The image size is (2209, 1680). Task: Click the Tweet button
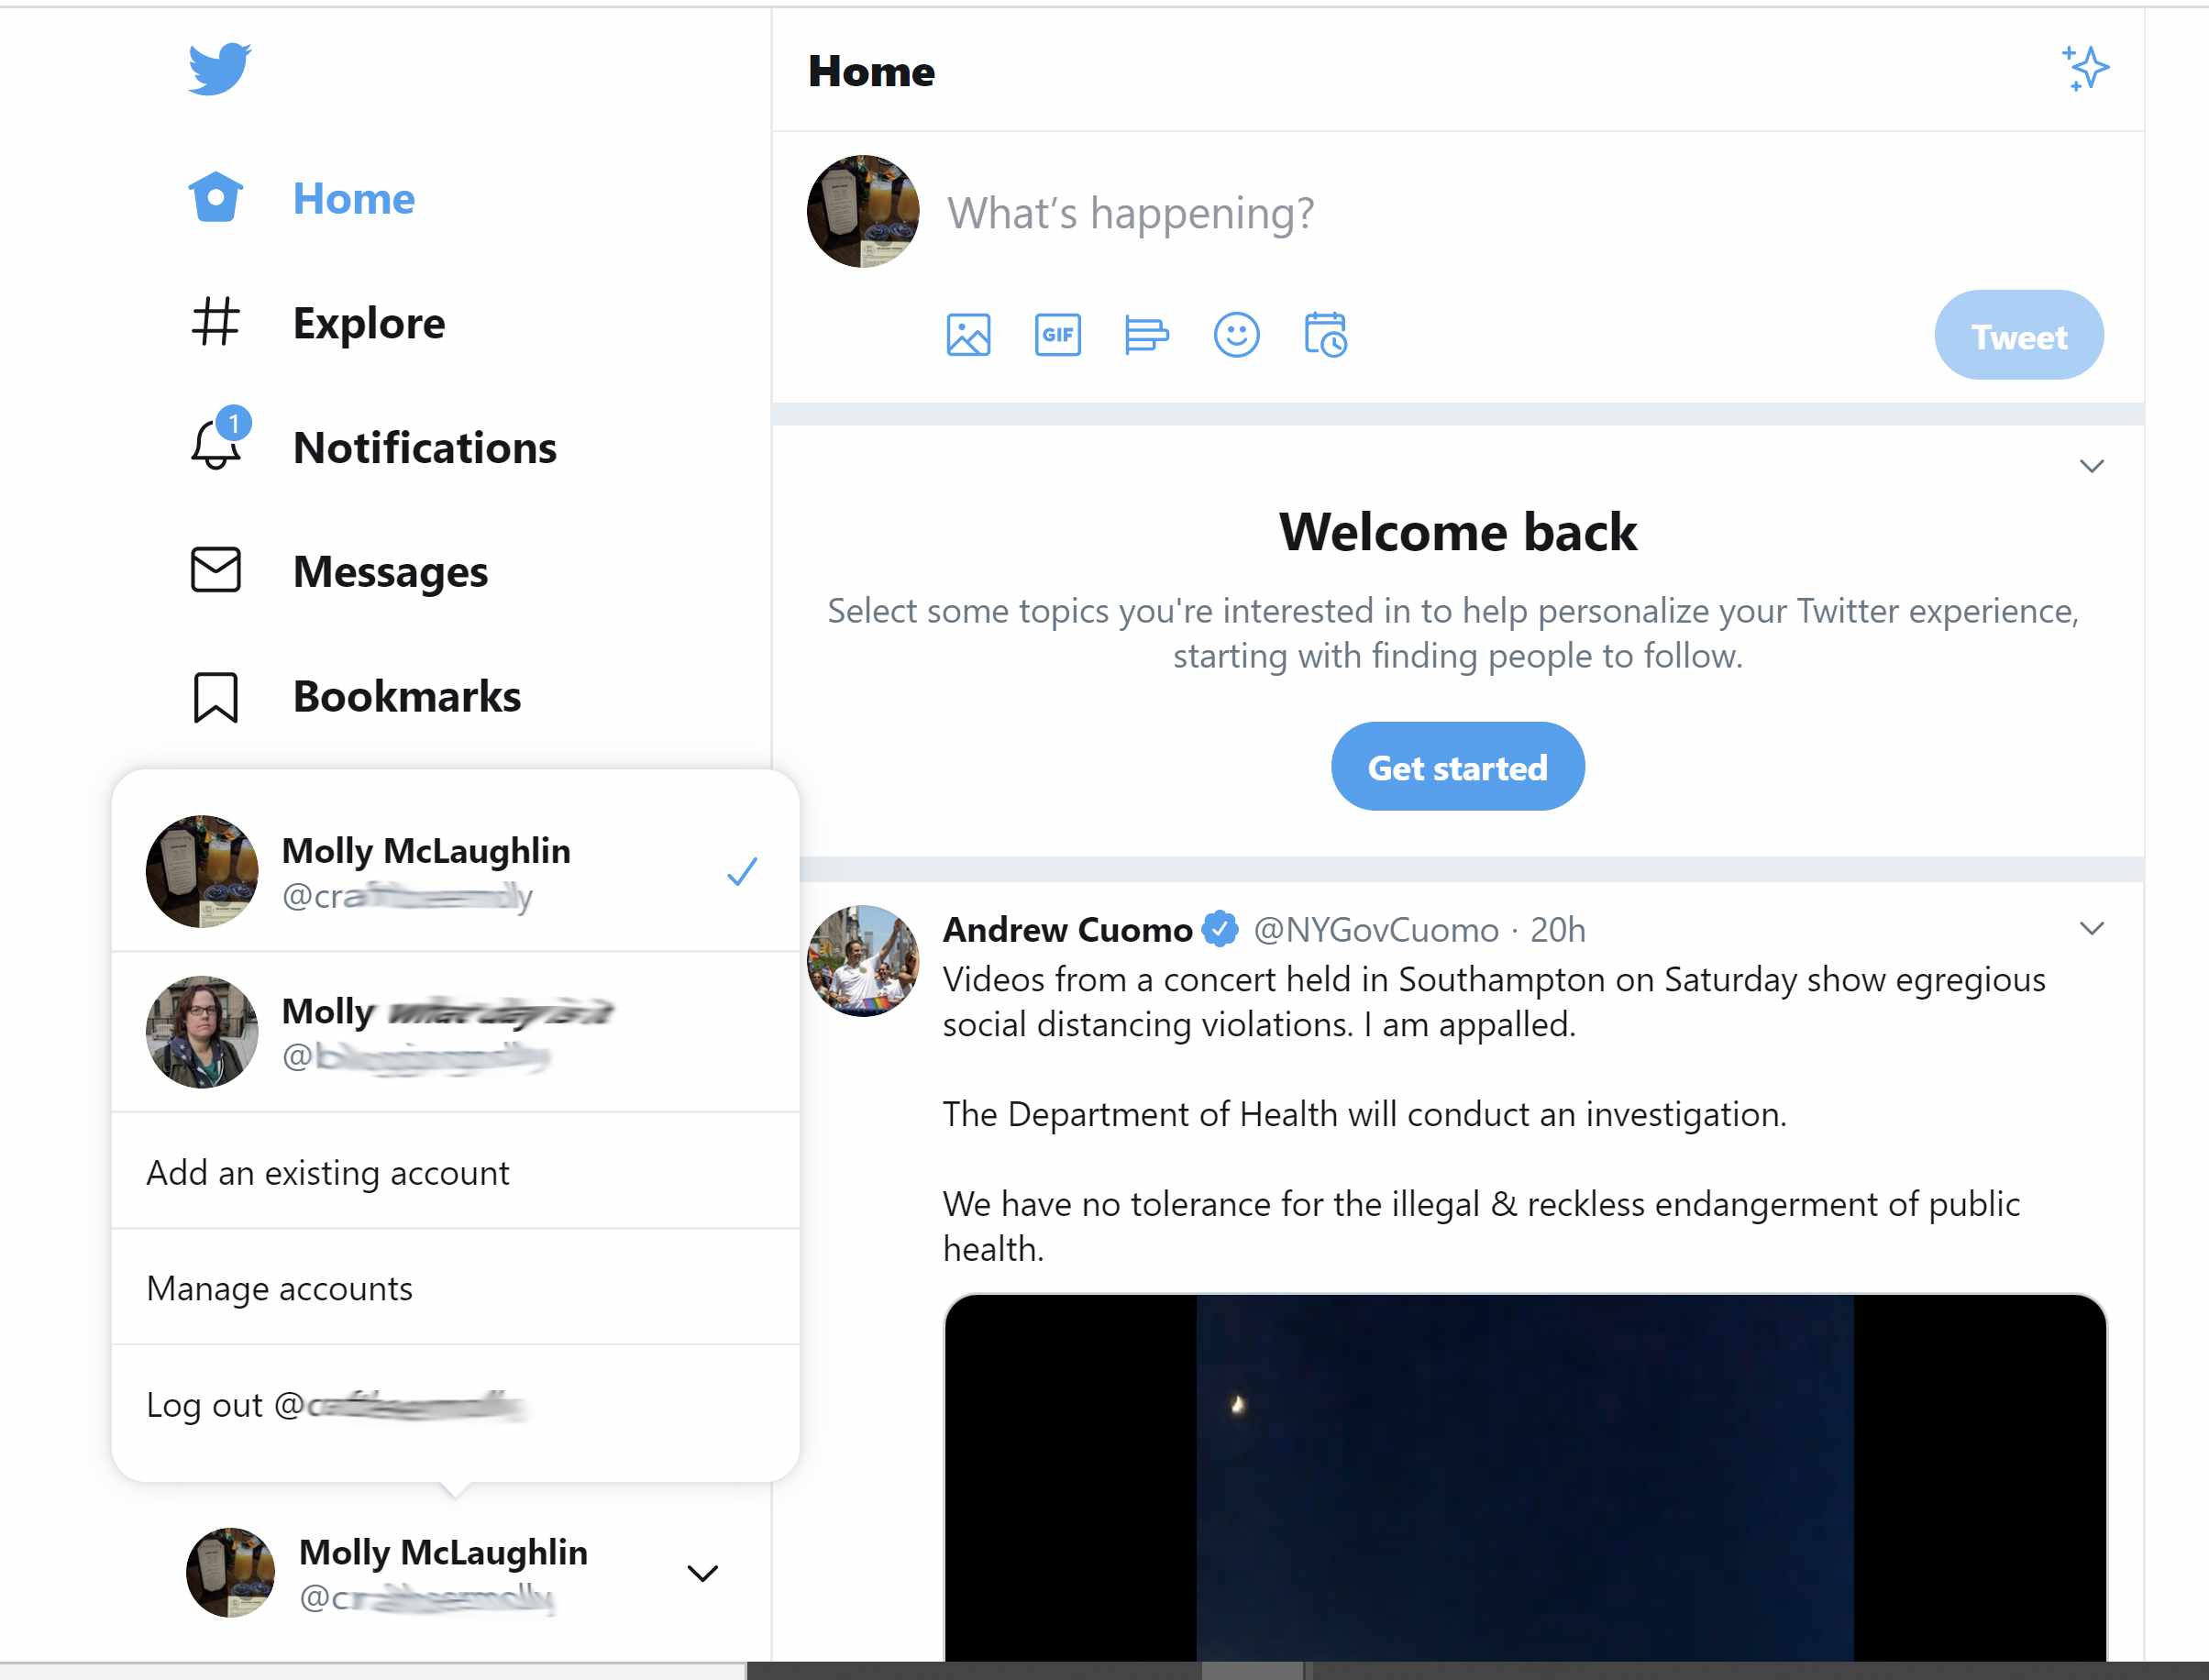click(2018, 335)
